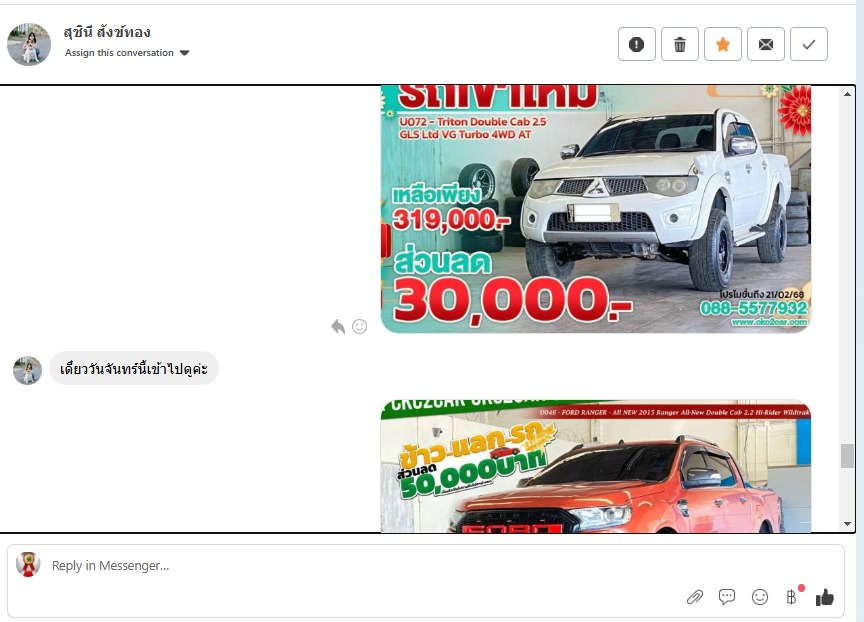Image resolution: width=864 pixels, height=622 pixels.
Task: Attach a file with paperclip icon
Action: [694, 597]
